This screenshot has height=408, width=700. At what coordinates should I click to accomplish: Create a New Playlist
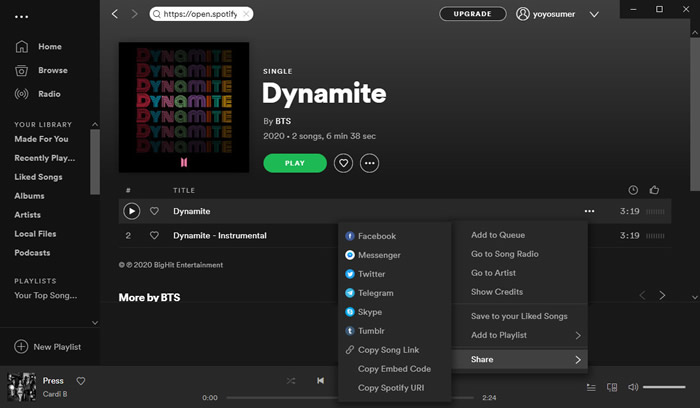pyautogui.click(x=48, y=347)
